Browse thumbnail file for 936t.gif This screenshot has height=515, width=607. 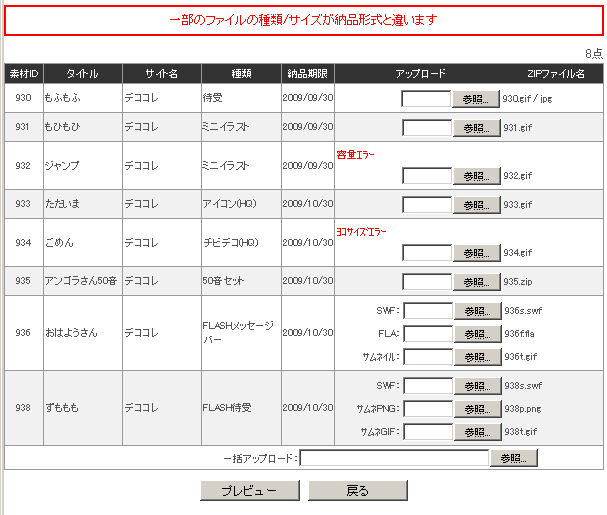point(476,357)
